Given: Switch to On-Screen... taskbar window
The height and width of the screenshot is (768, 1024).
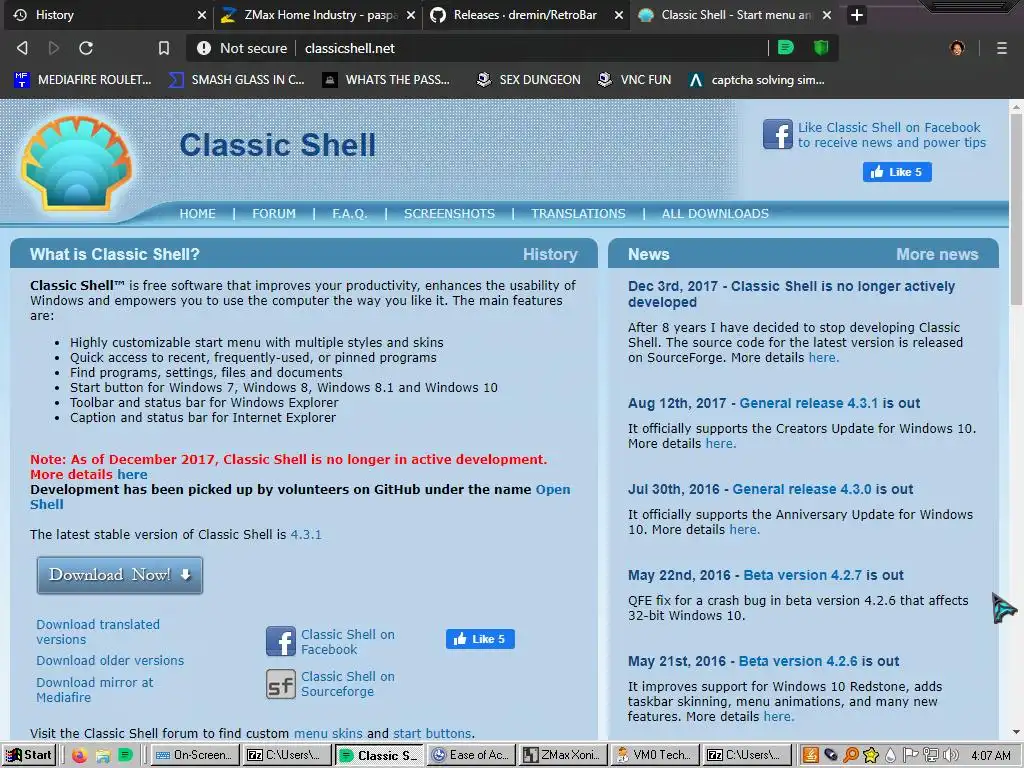Looking at the screenshot, I should point(195,755).
